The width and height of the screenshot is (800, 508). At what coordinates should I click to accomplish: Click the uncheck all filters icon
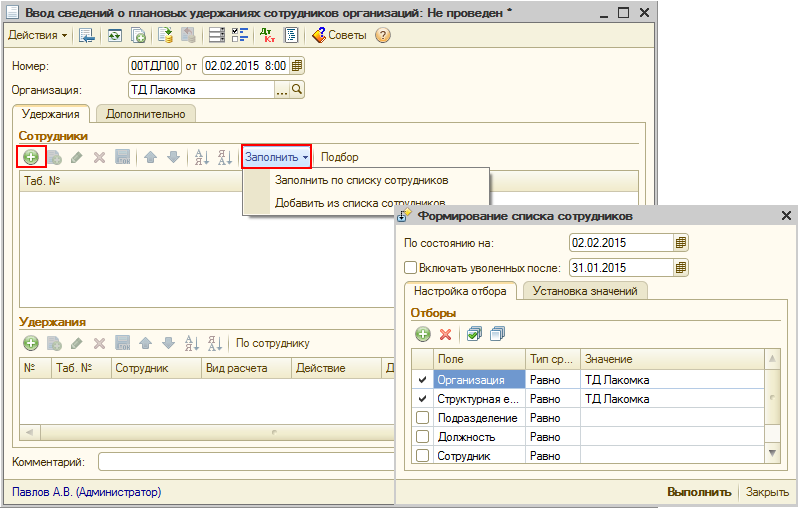(498, 334)
